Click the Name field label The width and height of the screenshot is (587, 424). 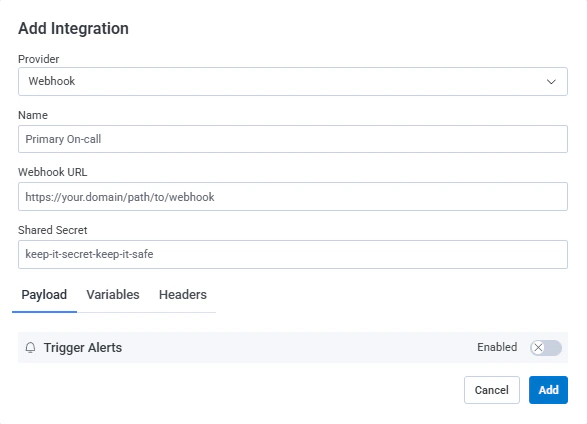pos(33,115)
